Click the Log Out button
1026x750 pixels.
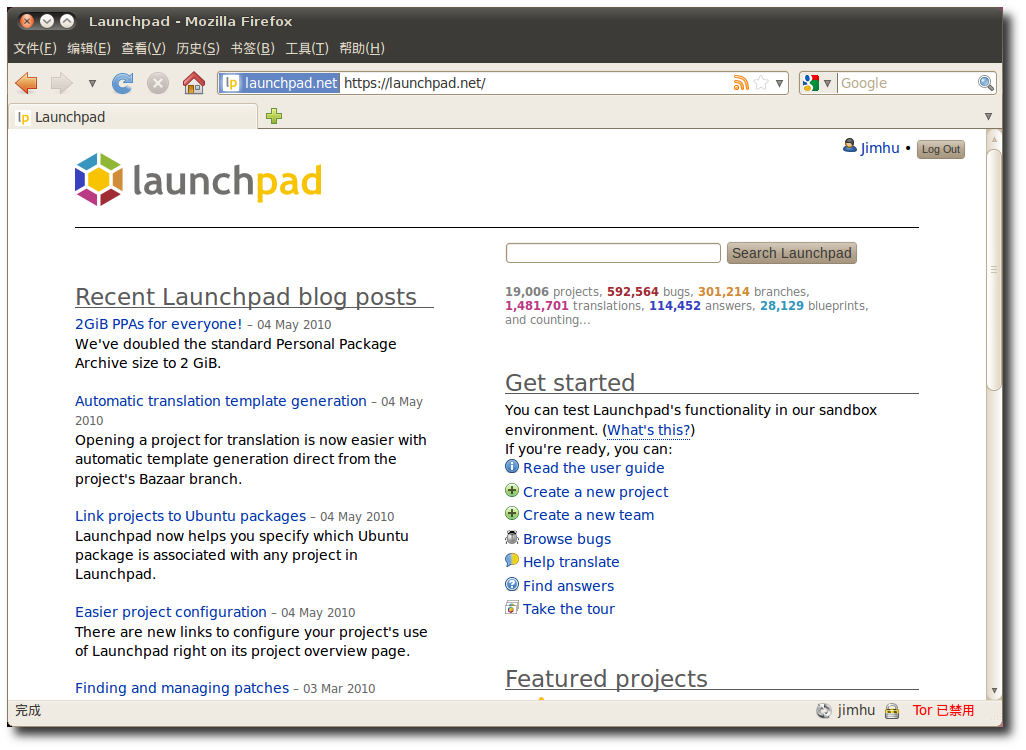click(940, 149)
